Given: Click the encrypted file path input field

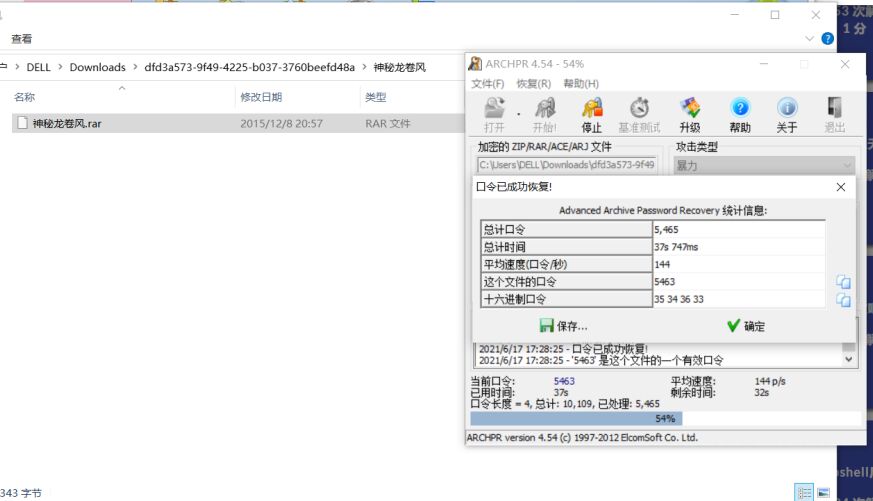Looking at the screenshot, I should [567, 165].
